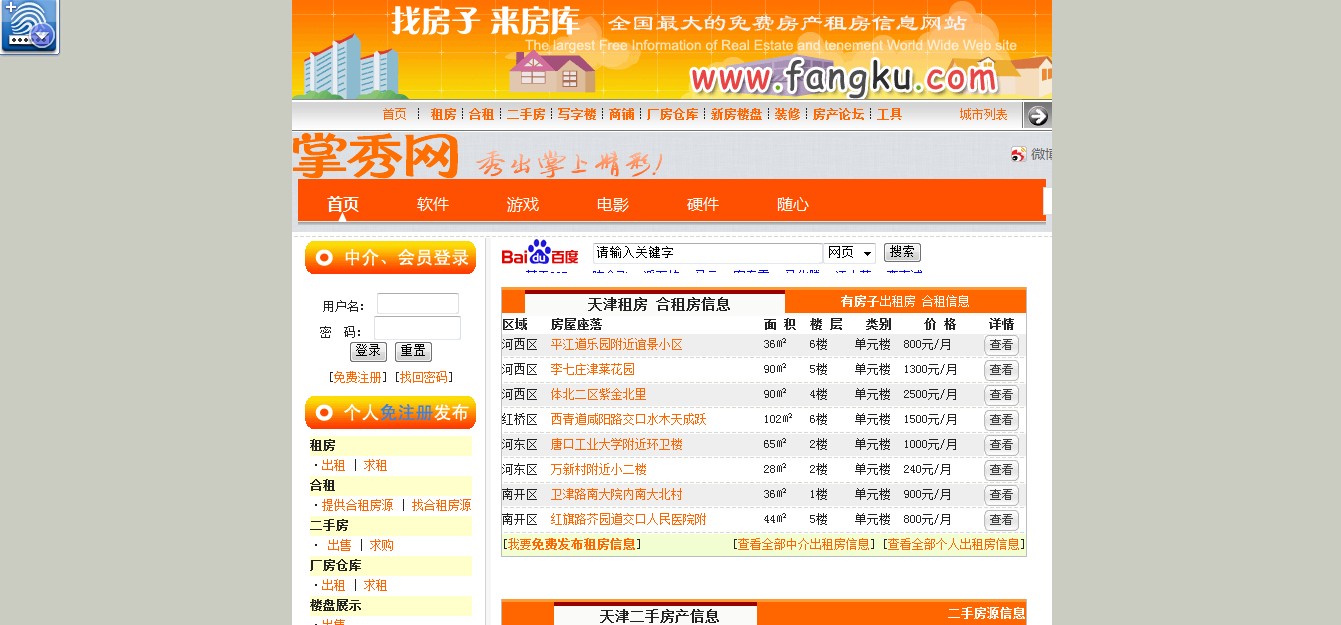Screen dimensions: 1341x625
Task: Click the arrow icon beside 城市列表
Action: pyautogui.click(x=1038, y=115)
